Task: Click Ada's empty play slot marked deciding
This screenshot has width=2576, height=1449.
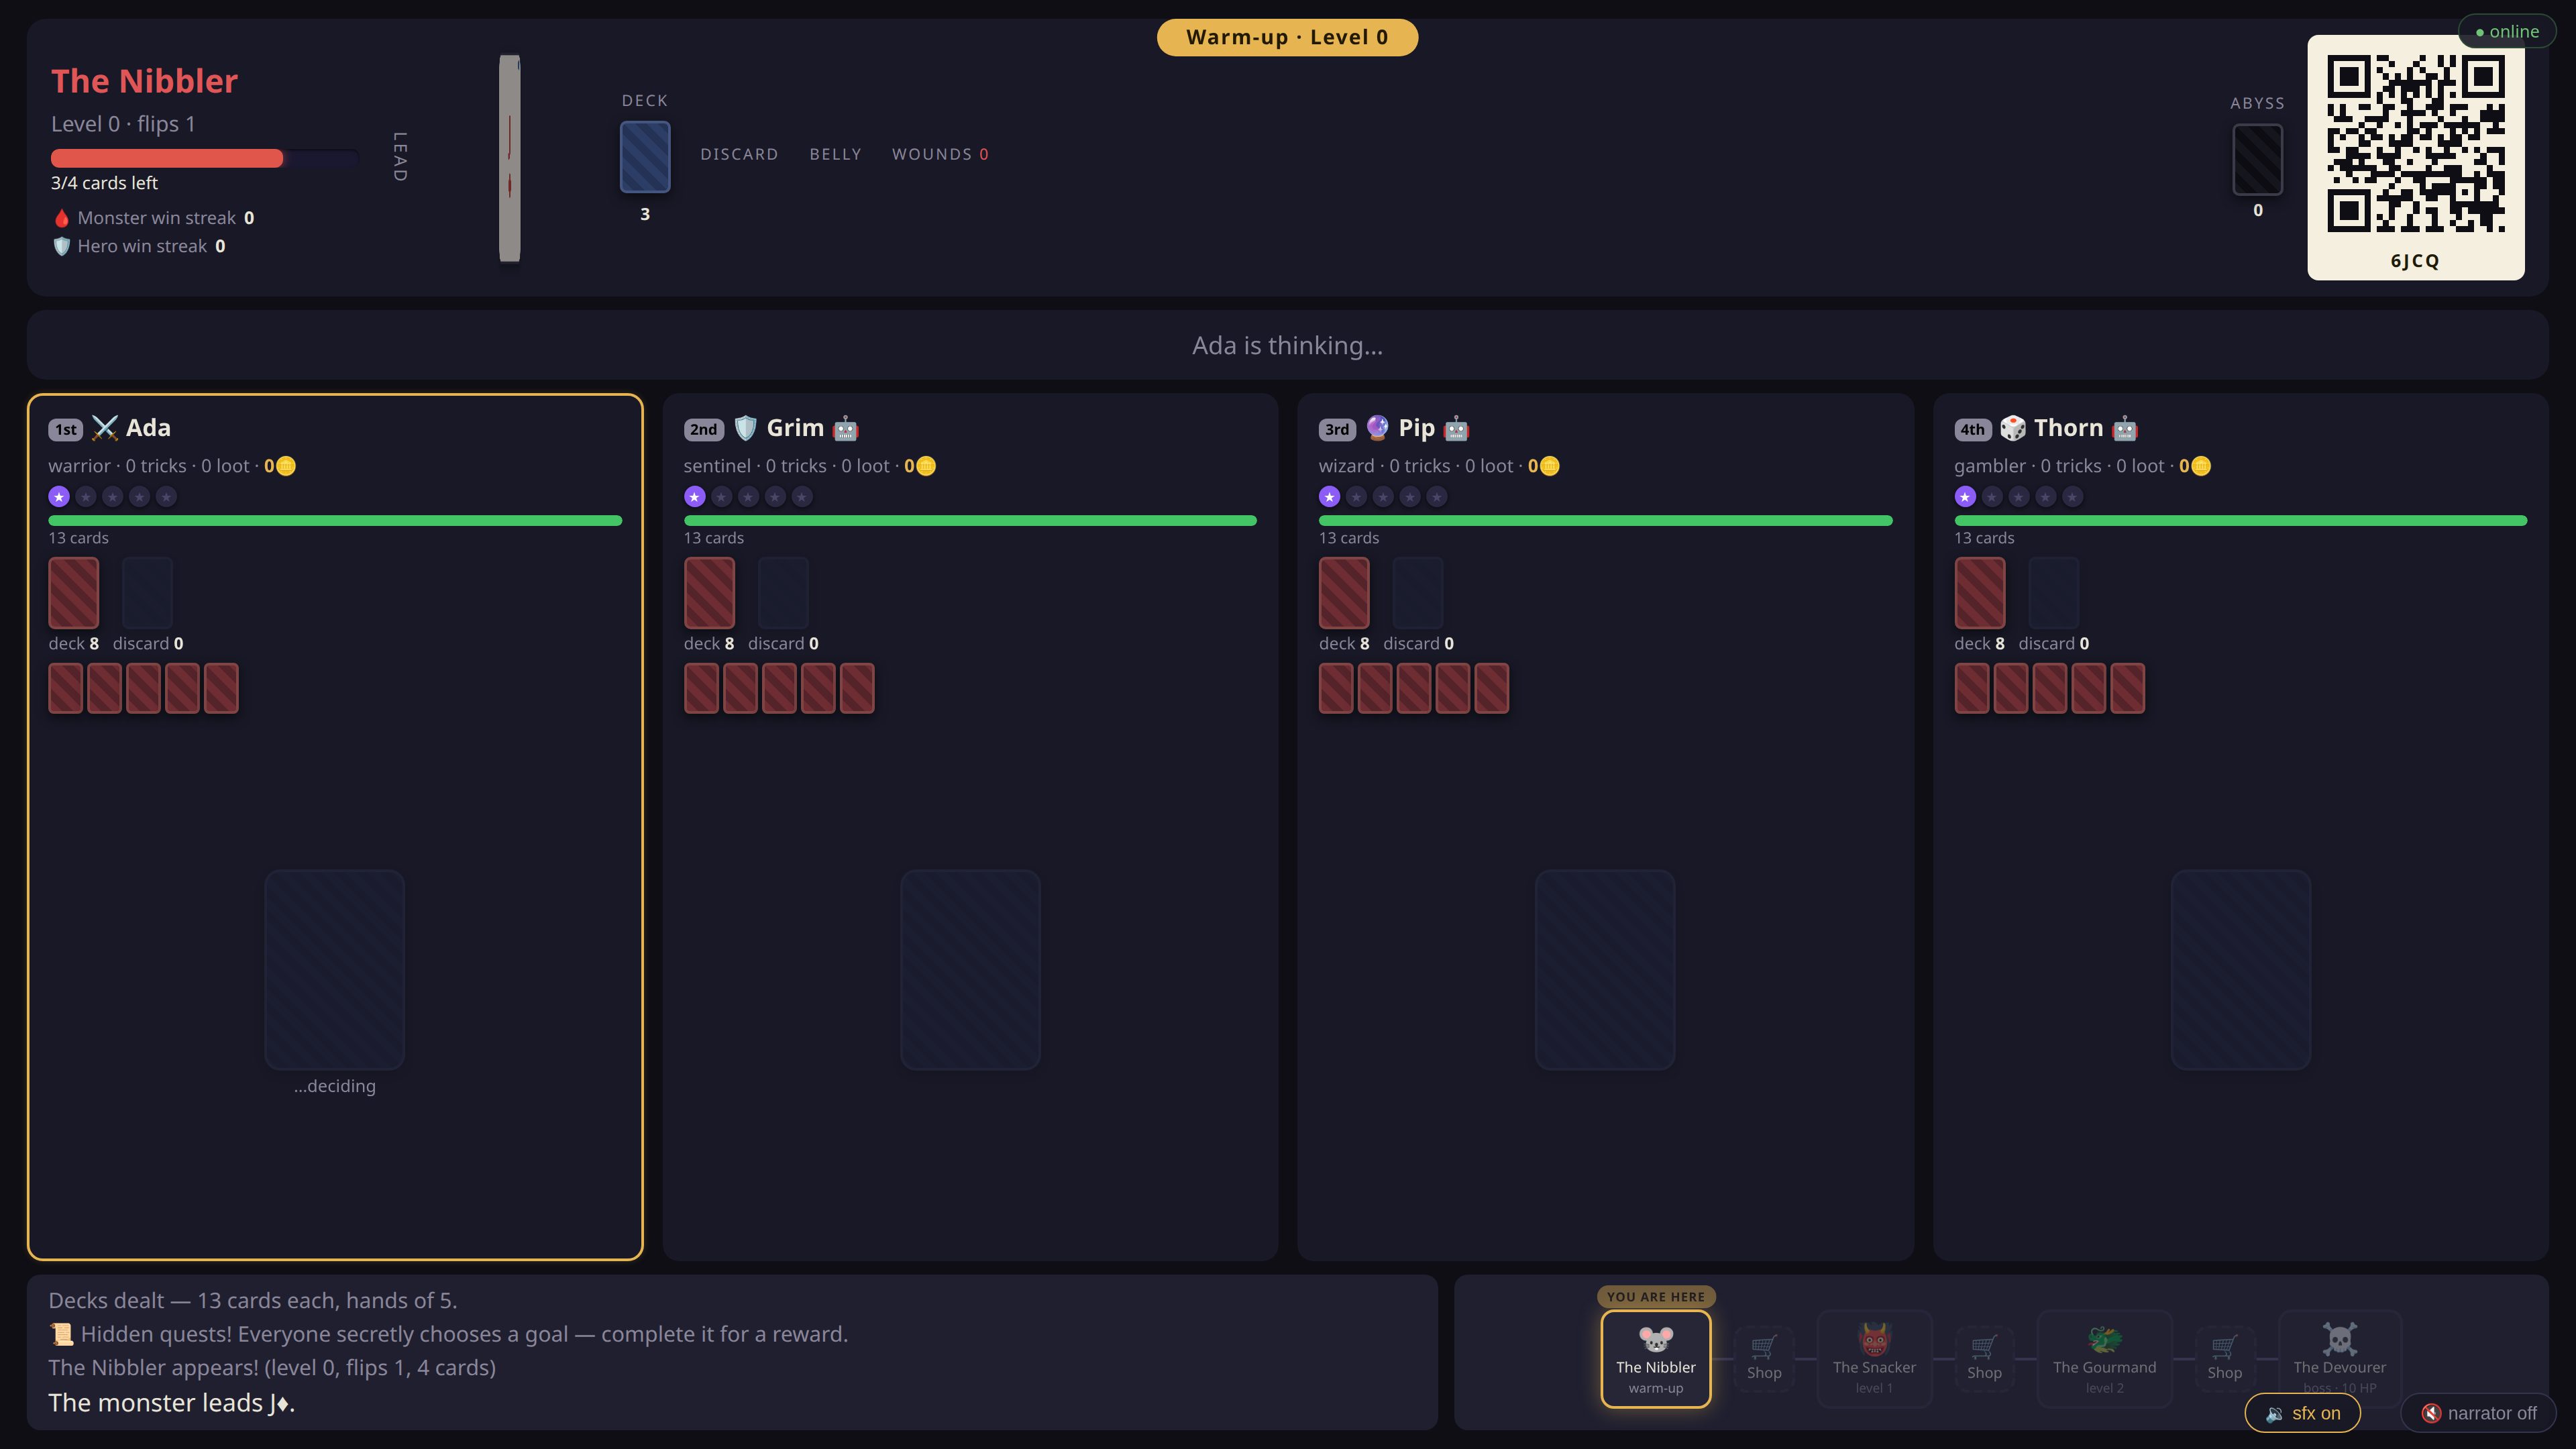Action: point(334,969)
